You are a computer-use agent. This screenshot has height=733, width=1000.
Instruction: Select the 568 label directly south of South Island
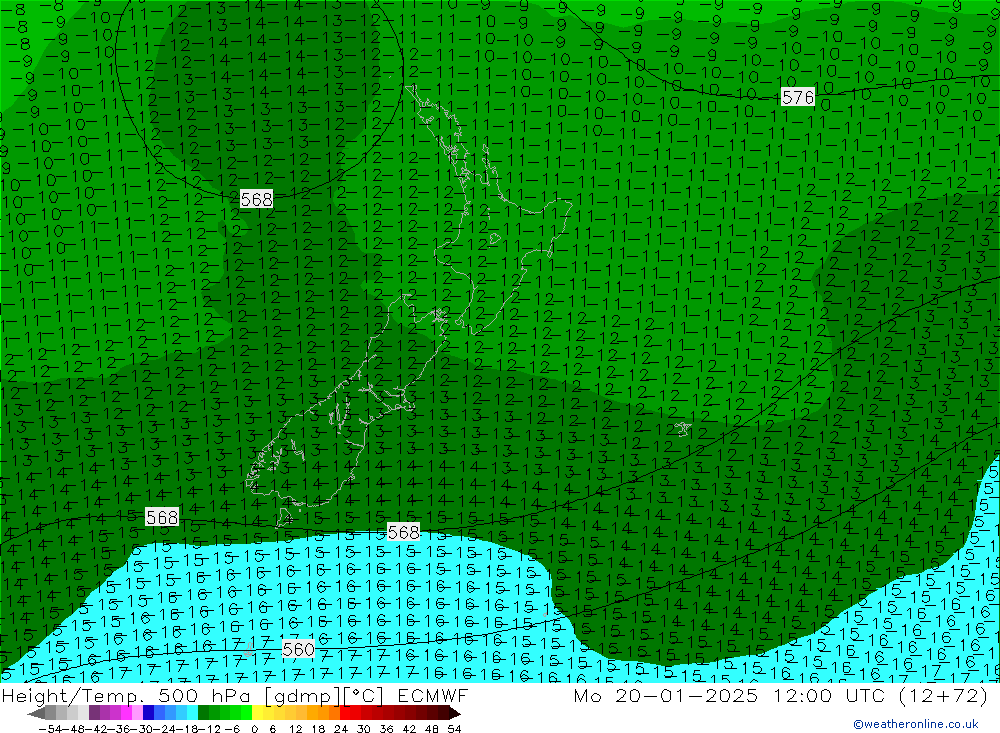point(403,531)
